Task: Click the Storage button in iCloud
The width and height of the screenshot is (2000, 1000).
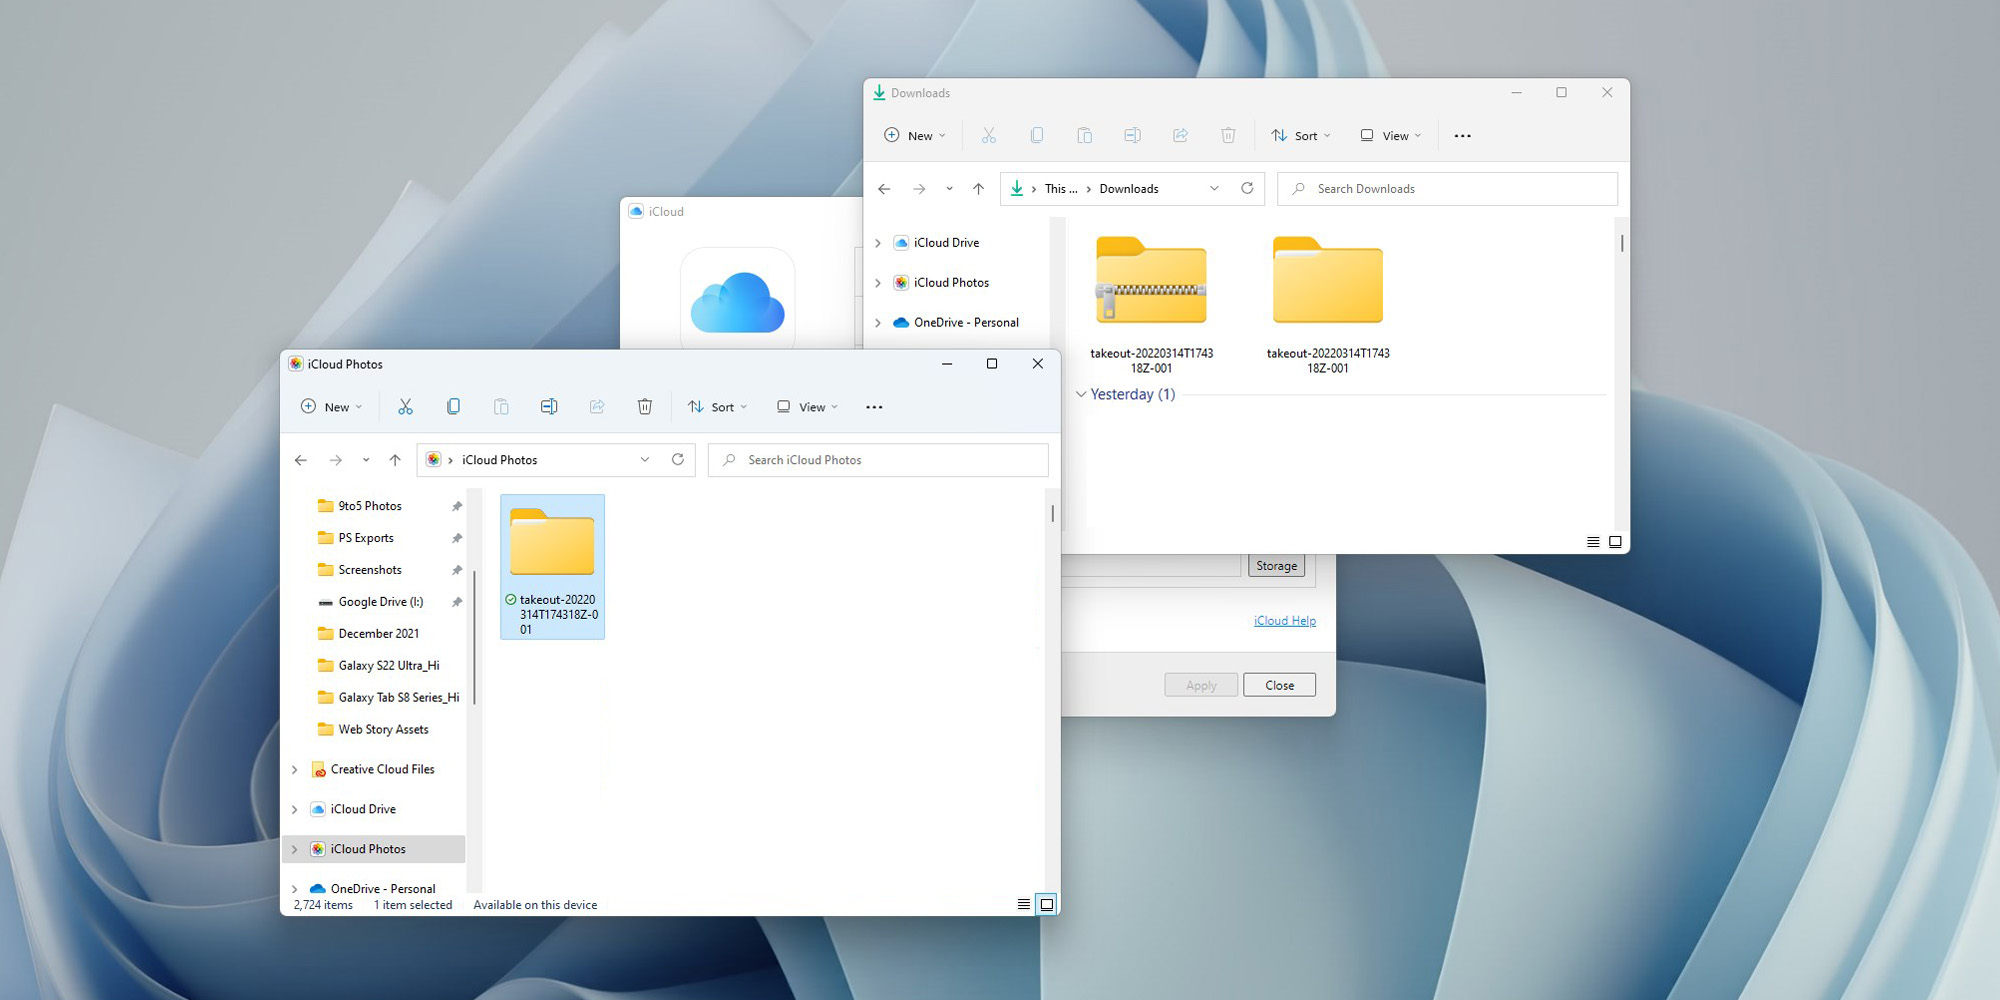Action: 1276,566
